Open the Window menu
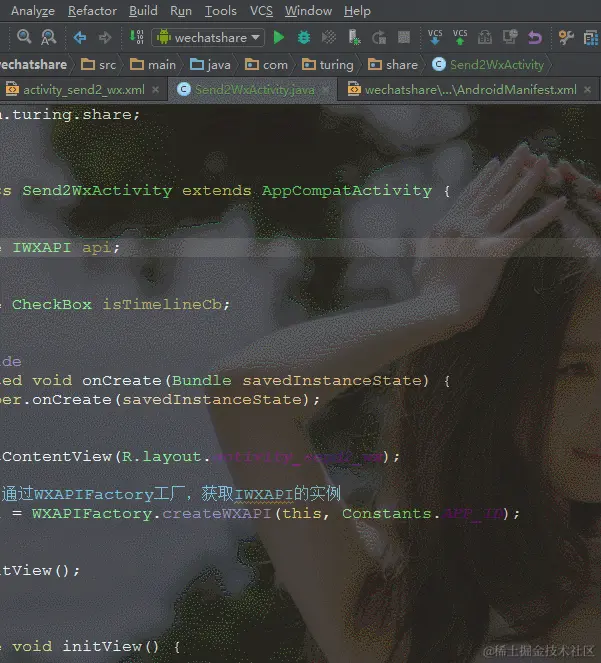Screen dimensions: 601x663 [x=308, y=11]
